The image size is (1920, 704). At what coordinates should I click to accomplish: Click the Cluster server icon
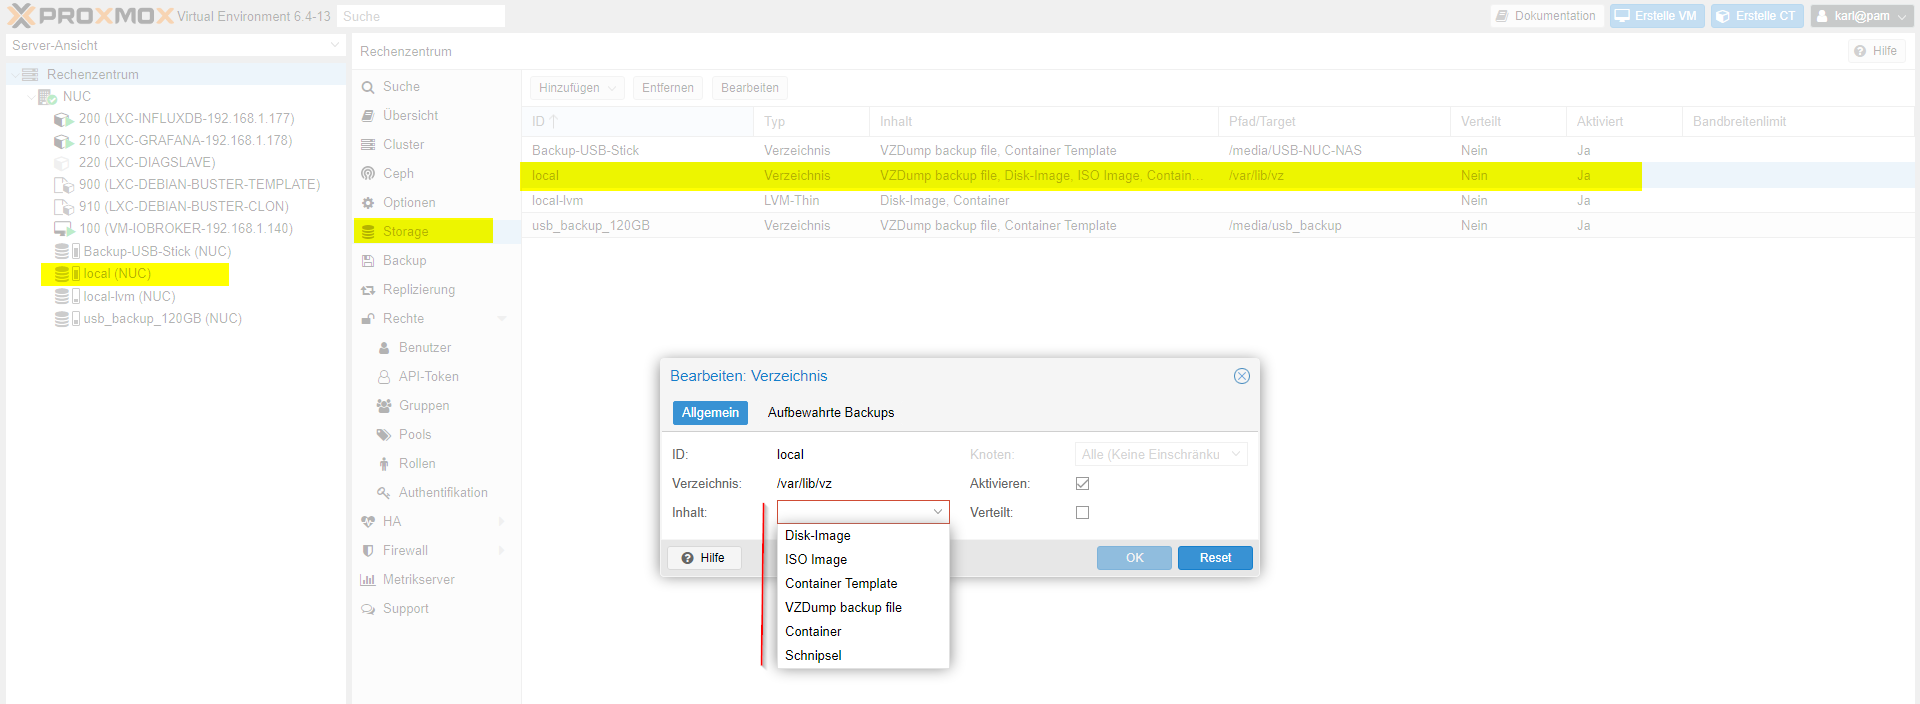pos(368,145)
